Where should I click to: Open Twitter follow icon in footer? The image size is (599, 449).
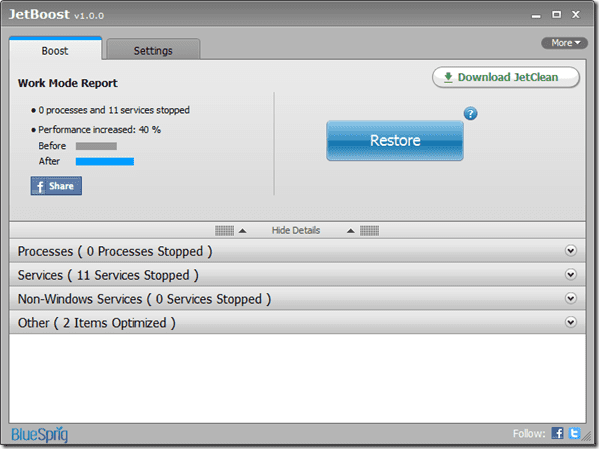[x=574, y=433]
